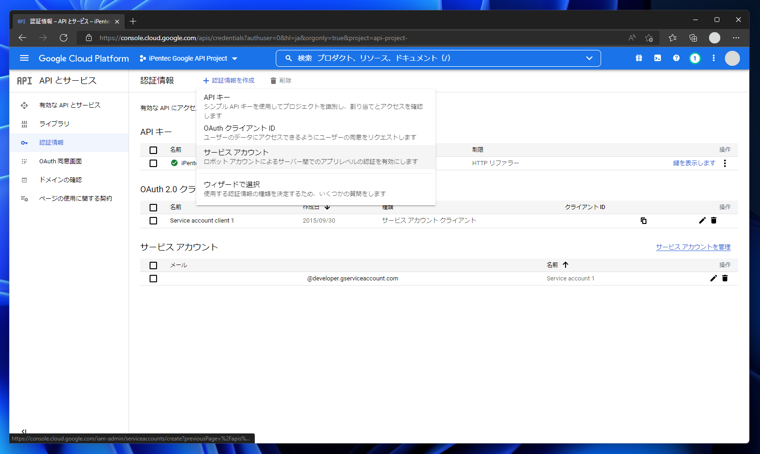
Task: Open a new browser tab
Action: coord(133,21)
